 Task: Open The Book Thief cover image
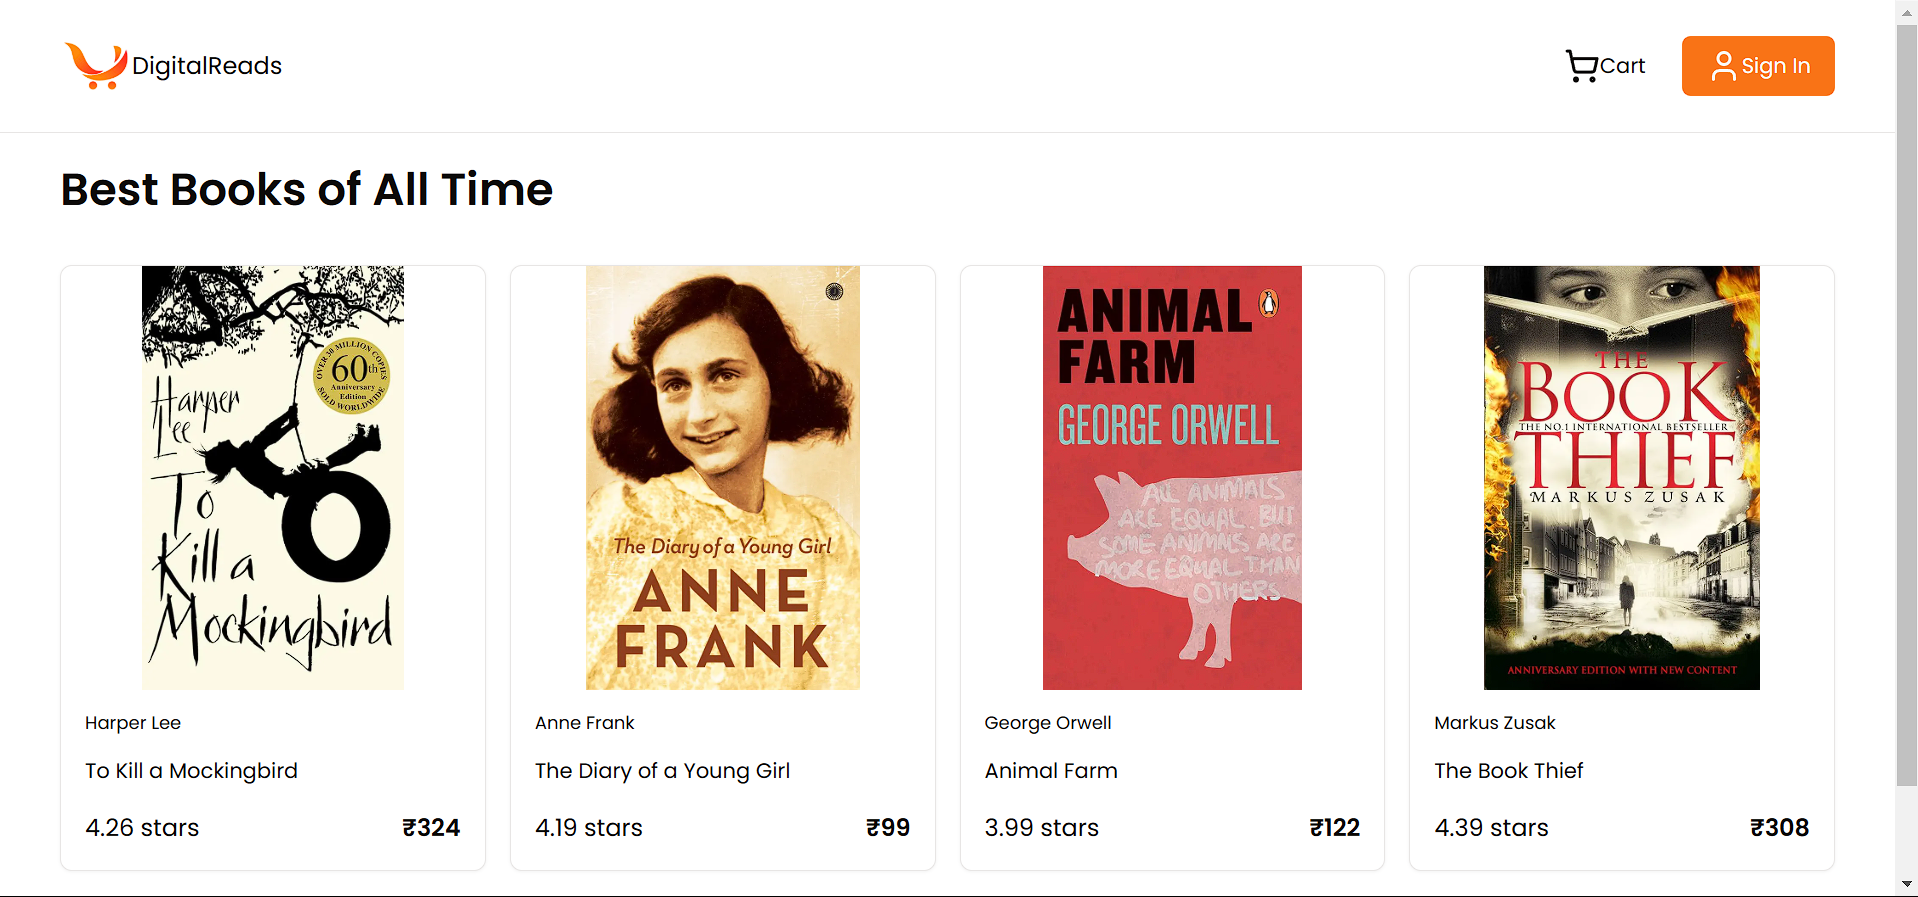point(1621,478)
